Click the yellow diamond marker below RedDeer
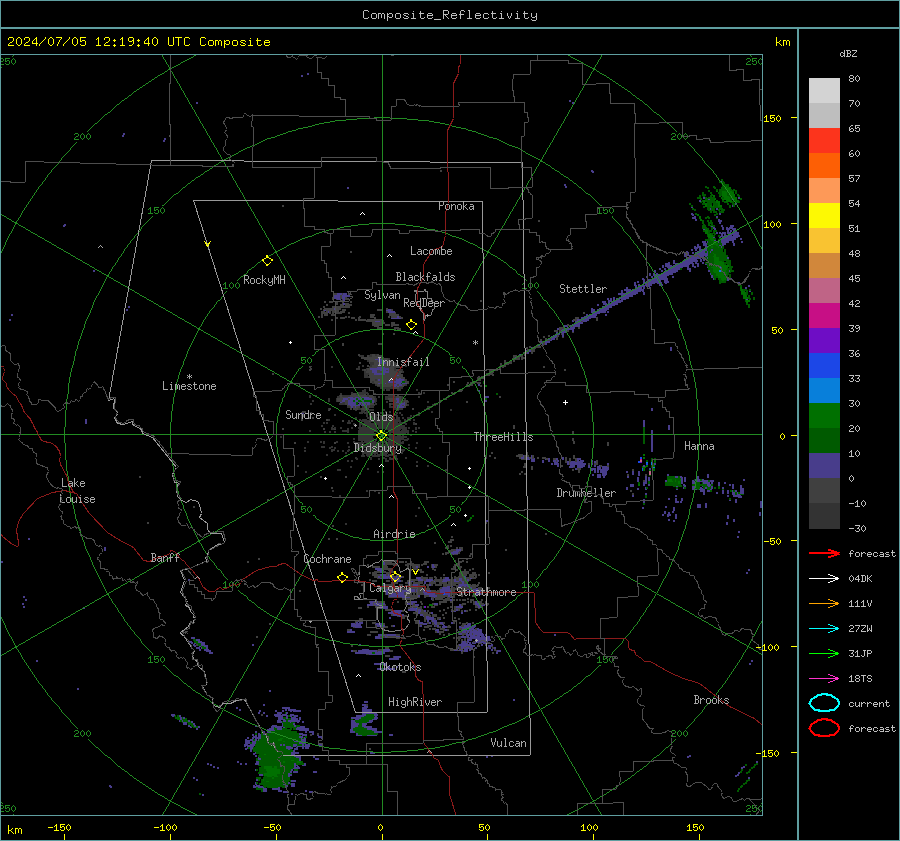 tap(411, 325)
